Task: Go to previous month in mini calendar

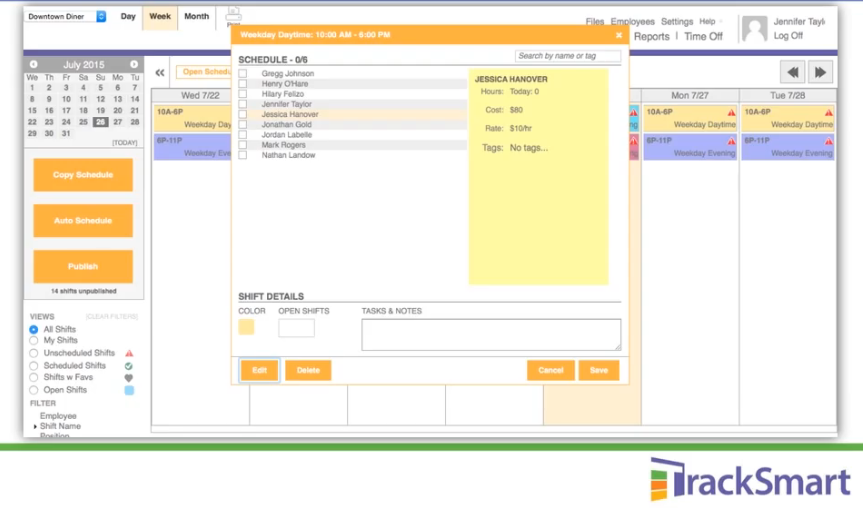Action: 33,64
